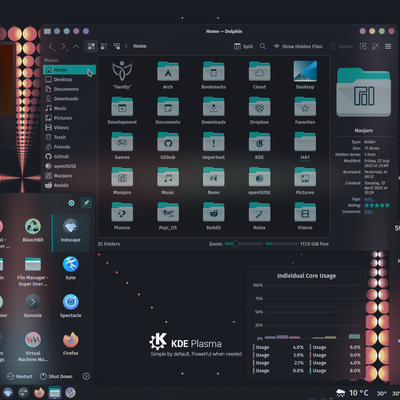This screenshot has height=400, width=400.
Task: Toggle Show Hidden Files
Action: (x=298, y=46)
